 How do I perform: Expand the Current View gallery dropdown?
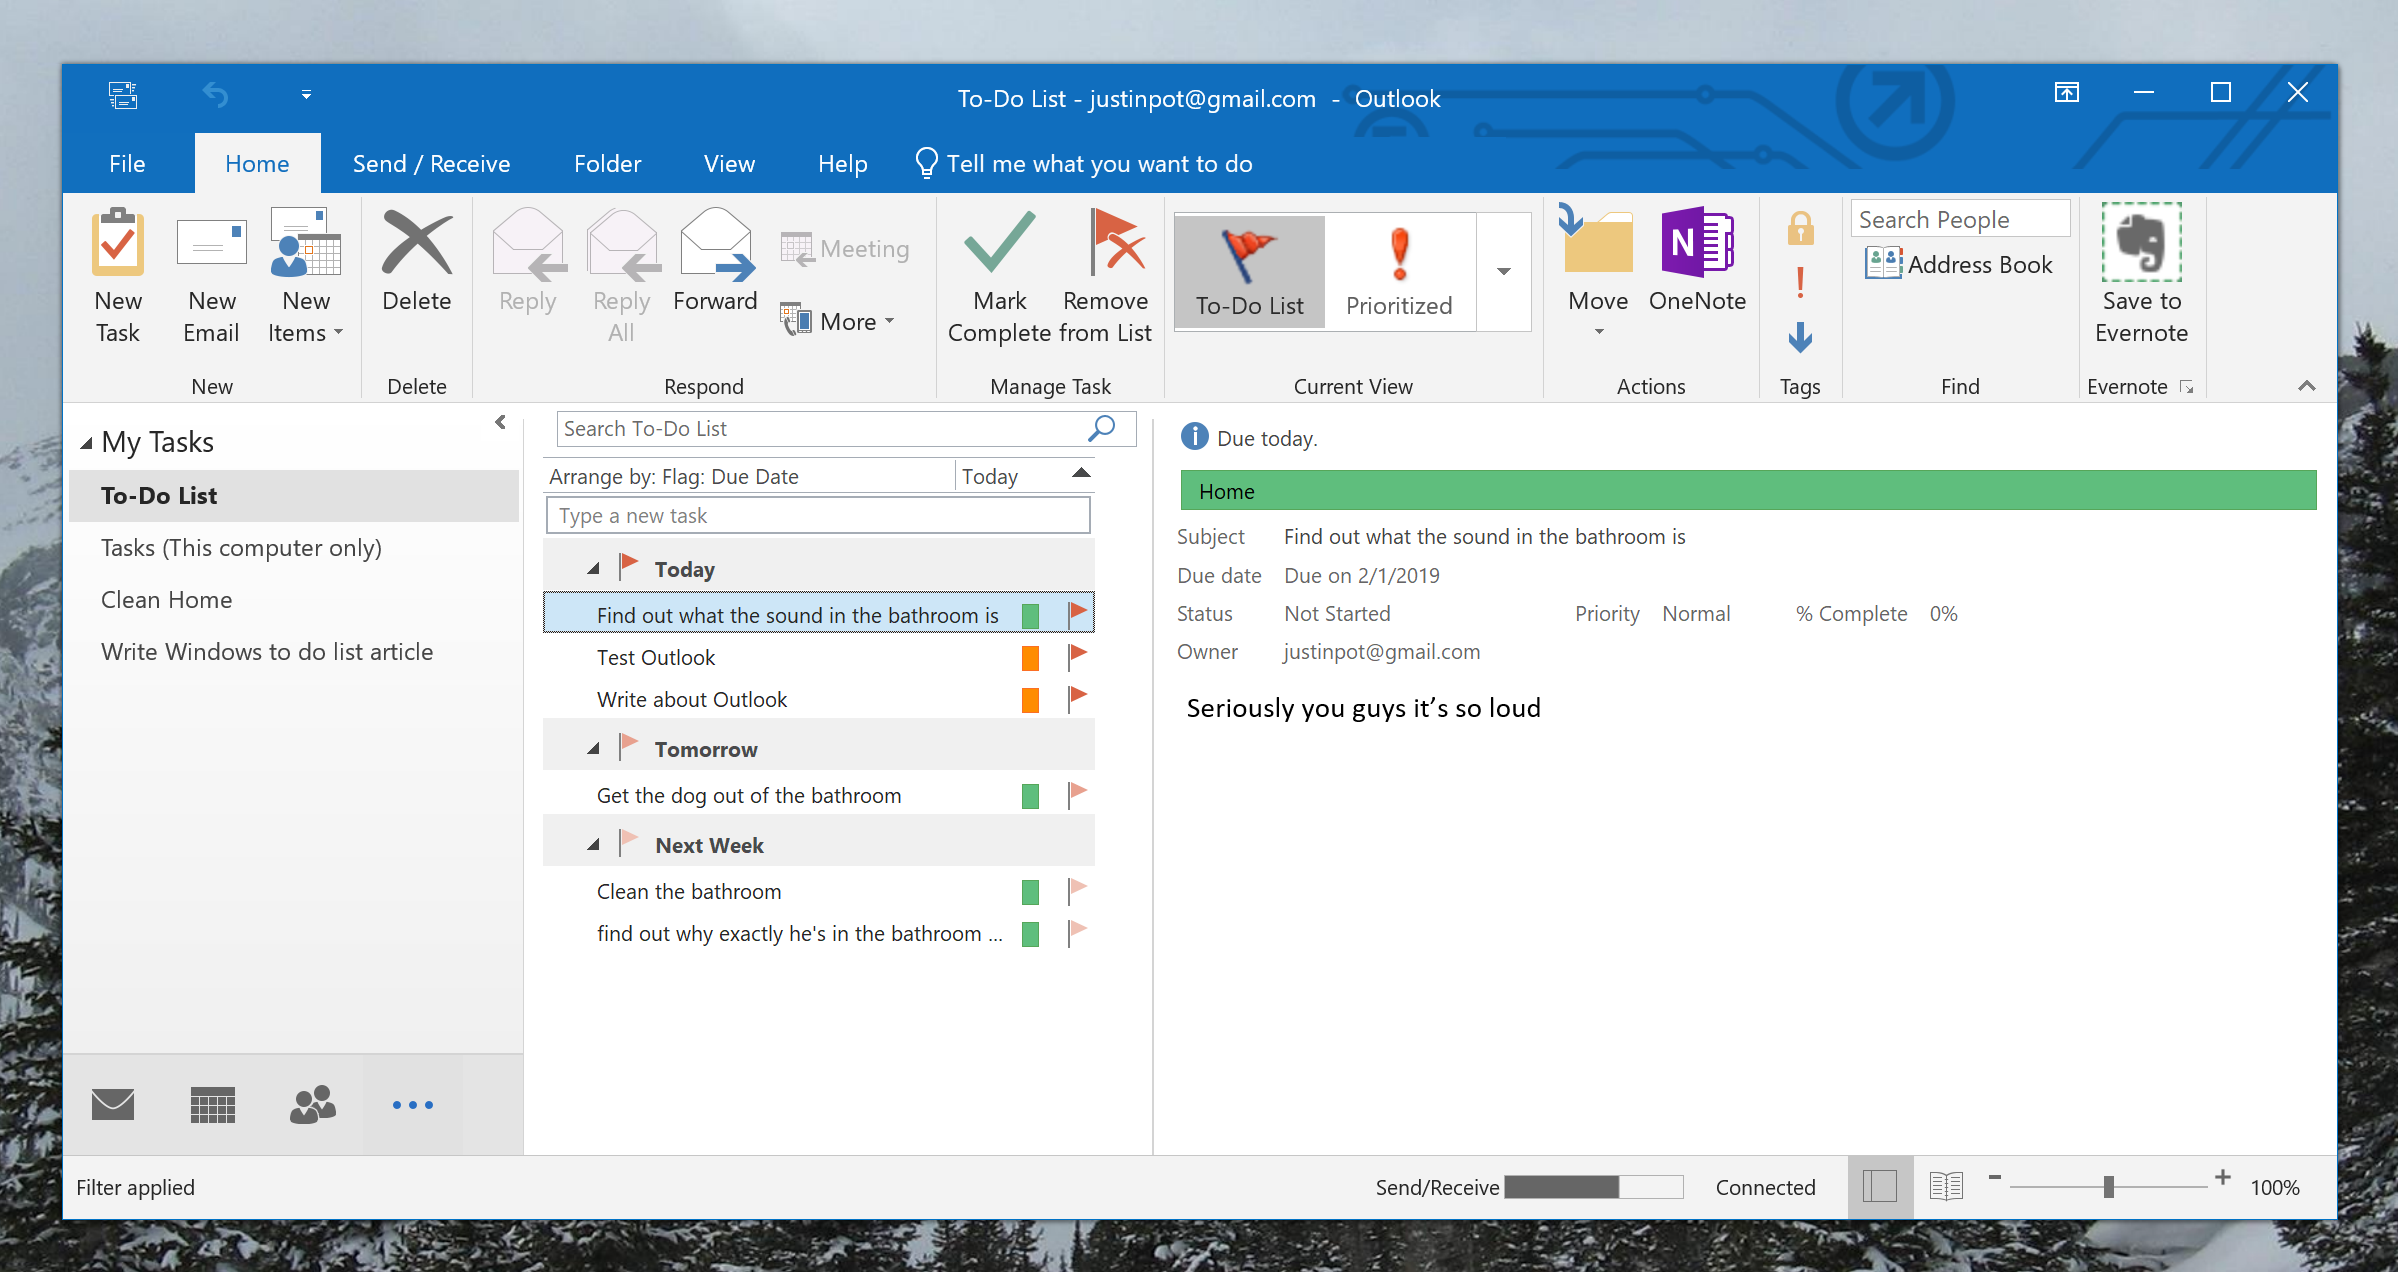click(1503, 272)
